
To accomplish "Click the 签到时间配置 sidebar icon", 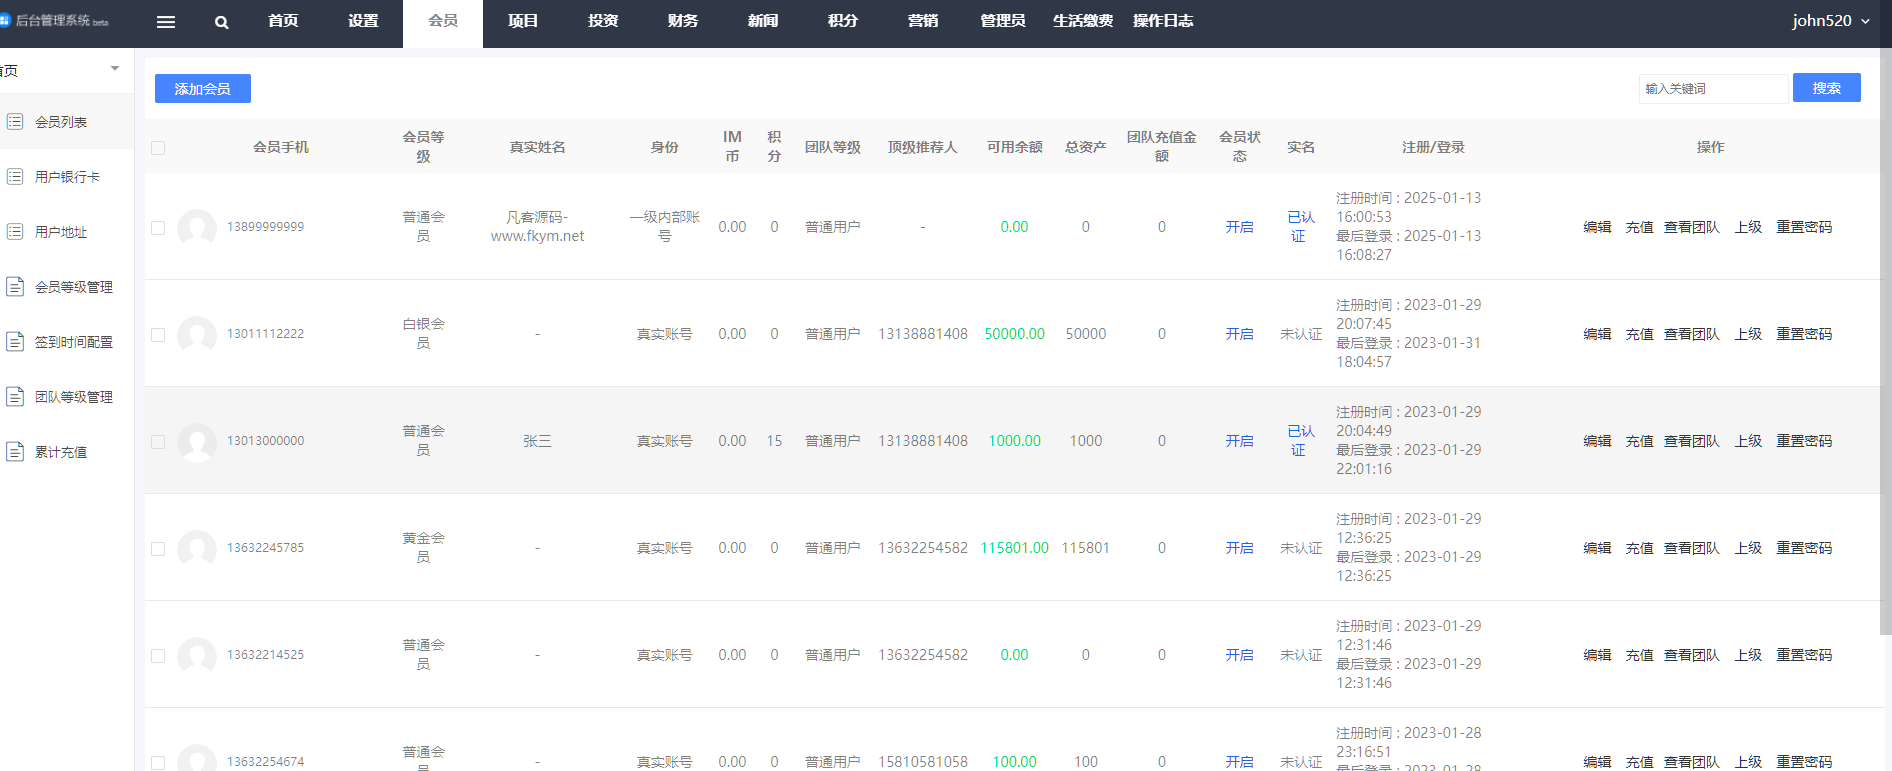I will click(x=15, y=342).
